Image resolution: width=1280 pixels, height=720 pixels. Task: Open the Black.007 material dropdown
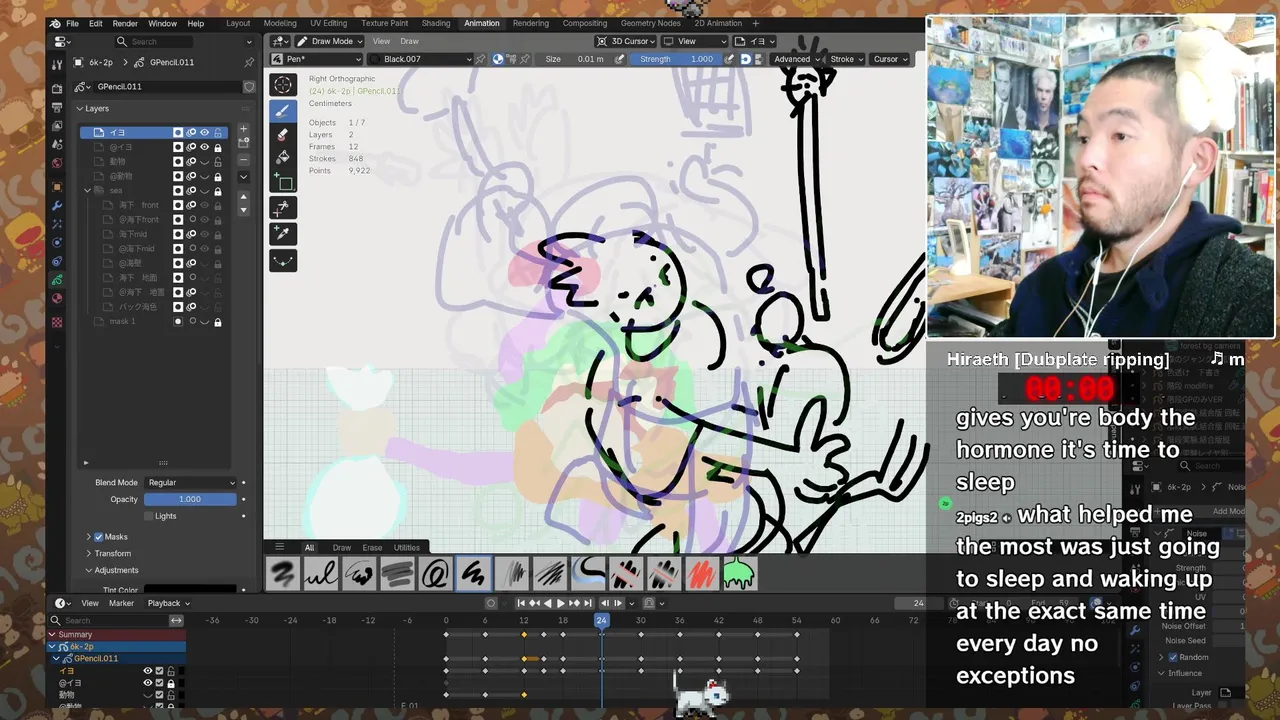click(x=420, y=59)
